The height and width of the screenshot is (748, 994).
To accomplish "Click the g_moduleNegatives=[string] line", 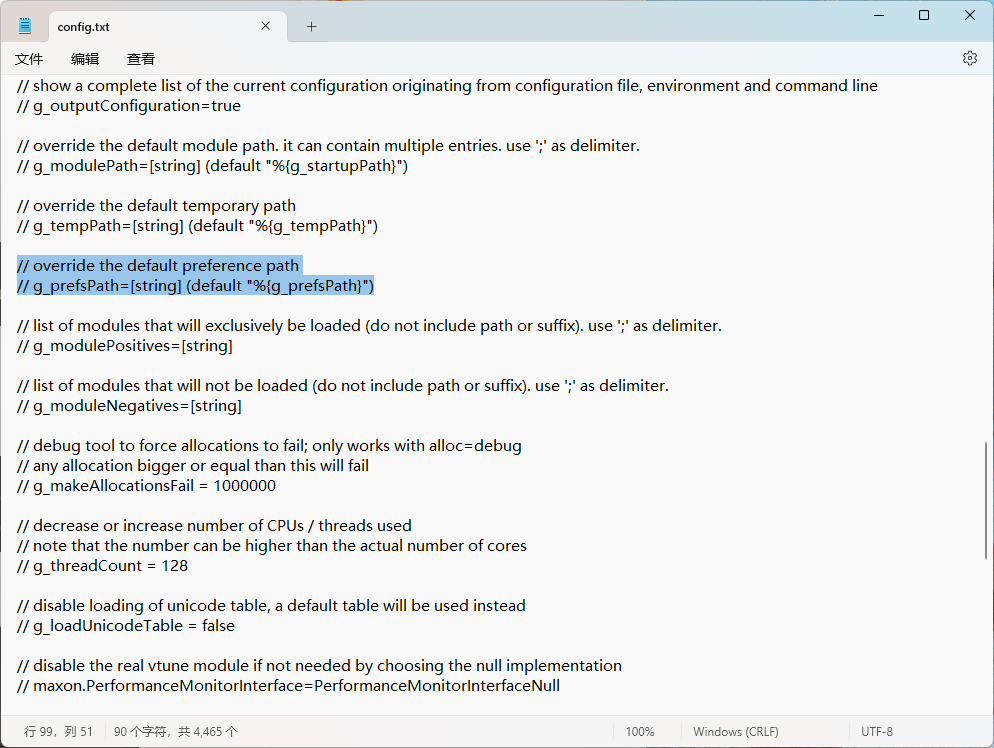I will (x=129, y=406).
